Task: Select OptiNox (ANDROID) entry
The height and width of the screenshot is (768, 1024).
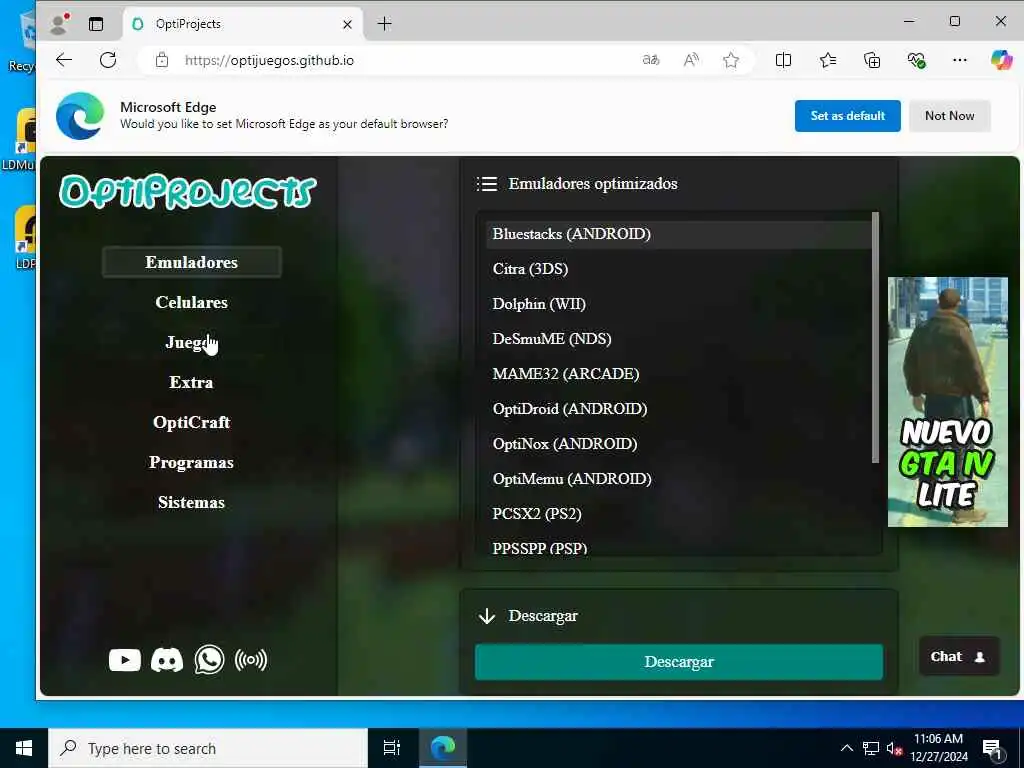Action: (678, 444)
